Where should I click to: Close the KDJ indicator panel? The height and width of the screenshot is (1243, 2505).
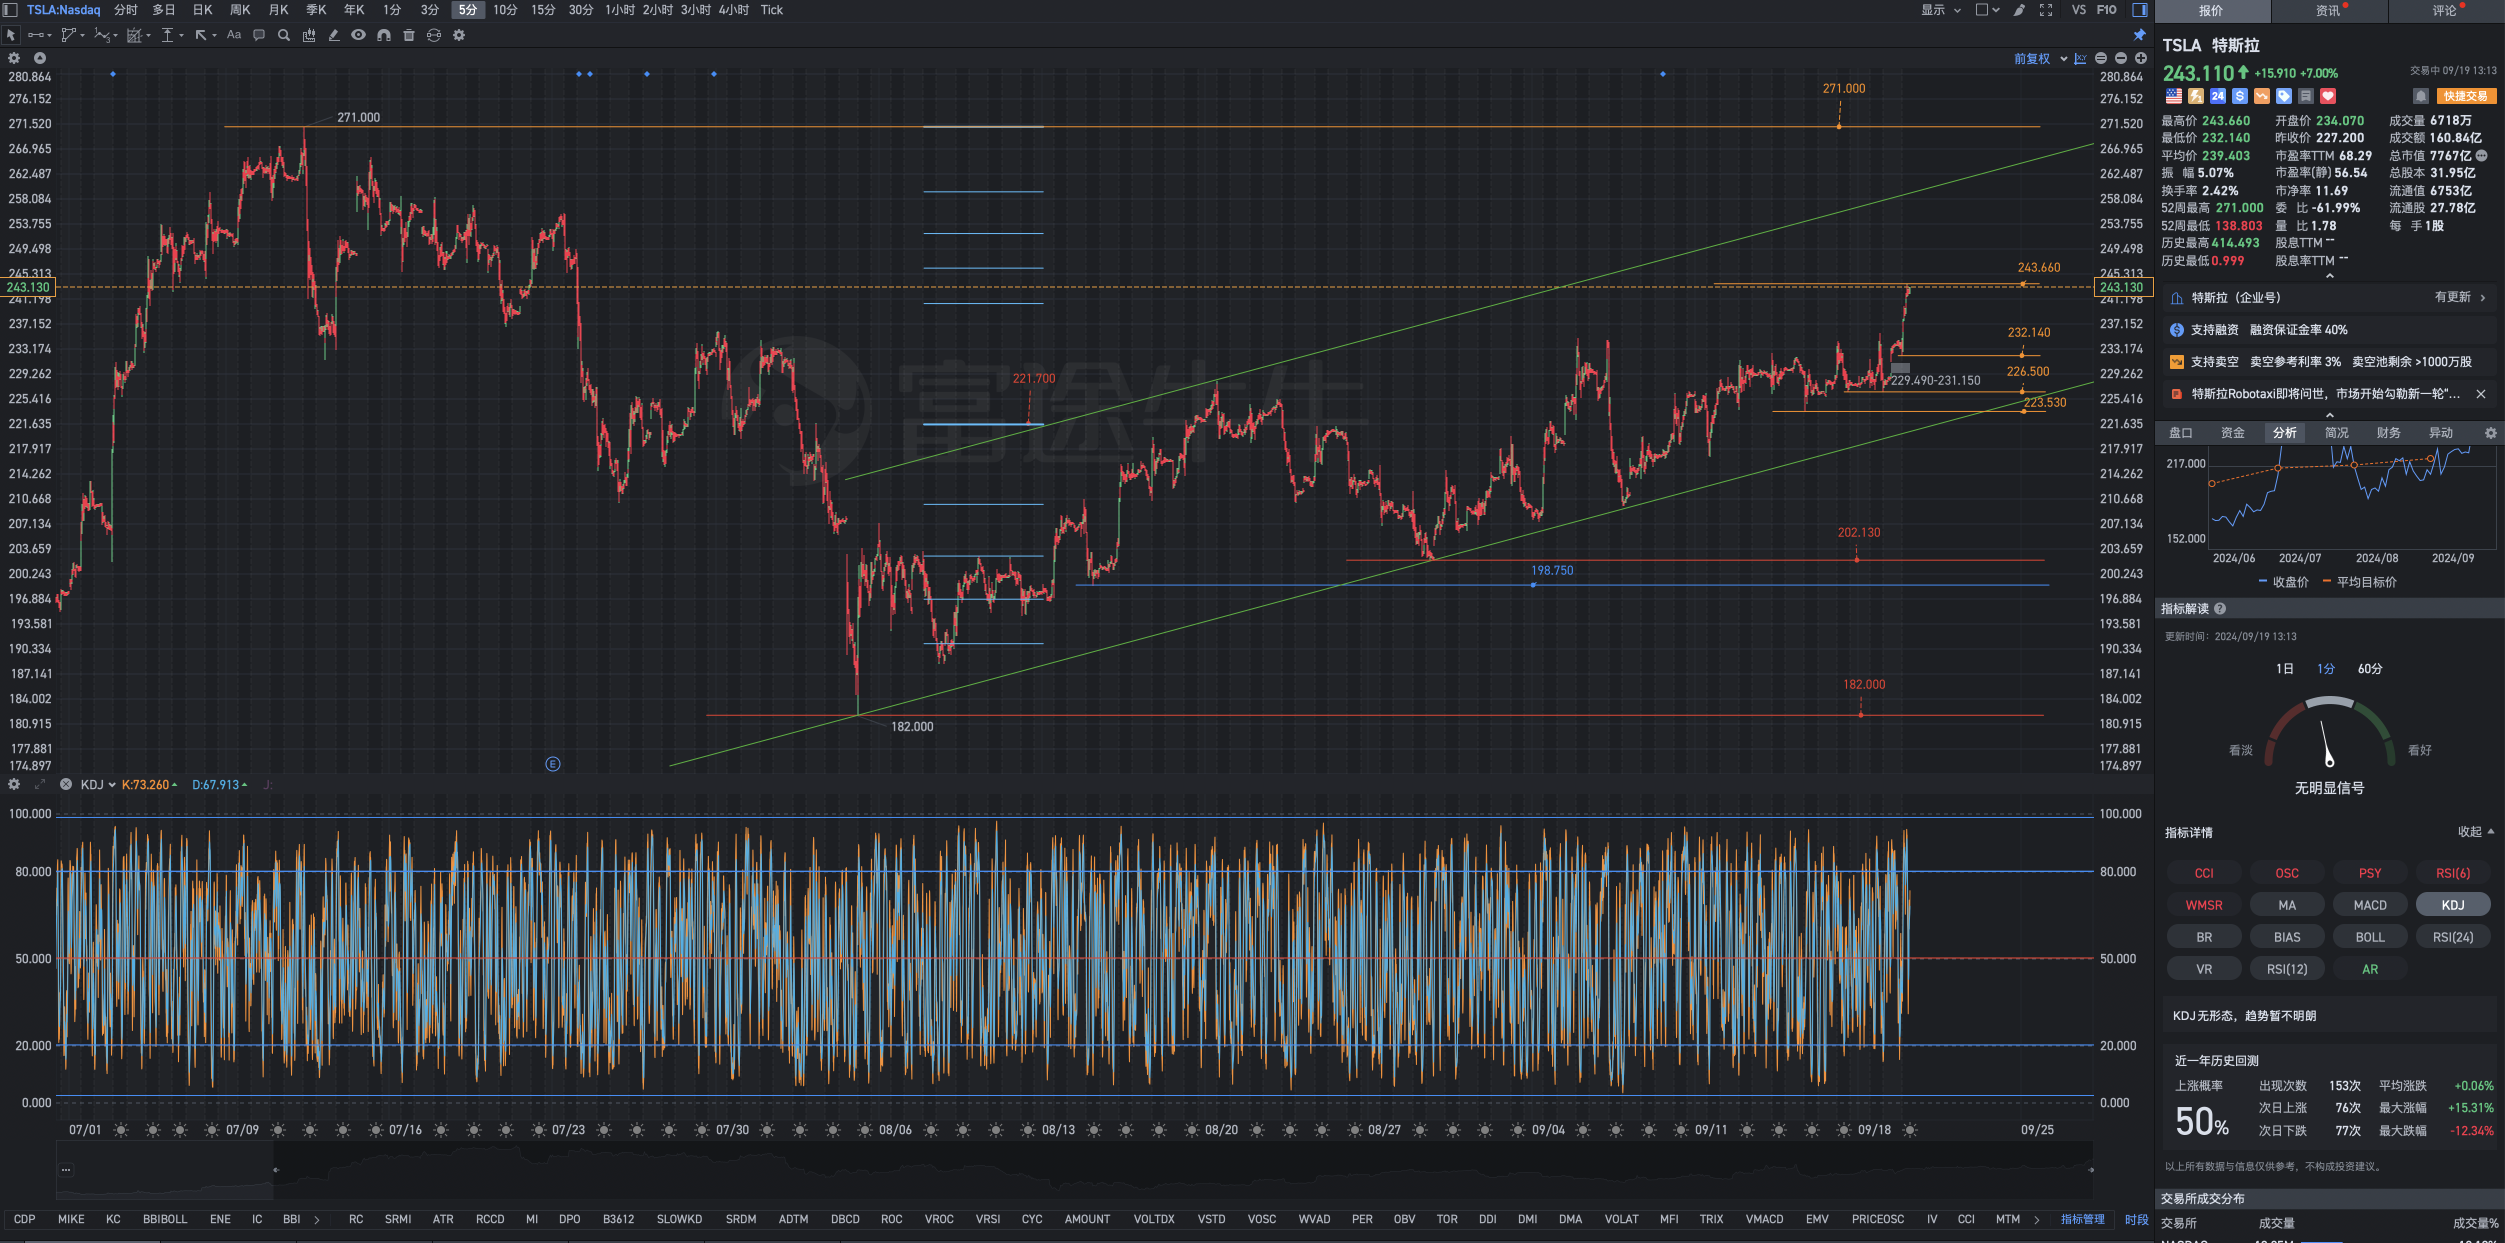coord(66,785)
